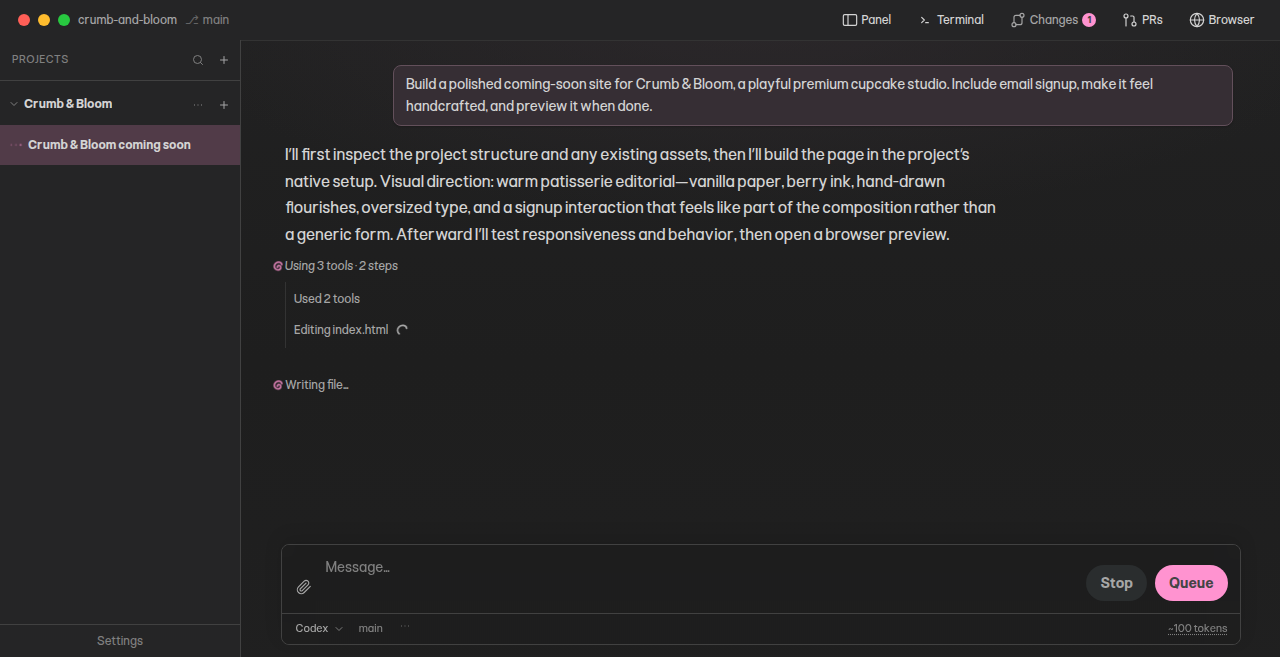Select the Crumb & Bloom coming soon thread
Screen dimensions: 1280x657
tap(120, 145)
